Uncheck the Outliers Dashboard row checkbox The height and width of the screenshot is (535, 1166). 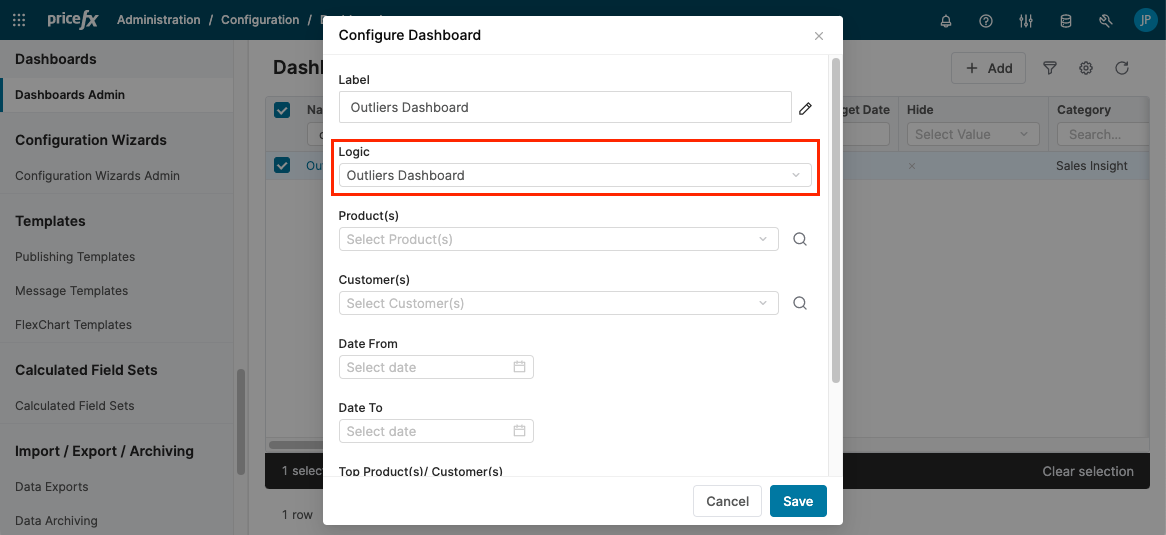[x=282, y=166]
